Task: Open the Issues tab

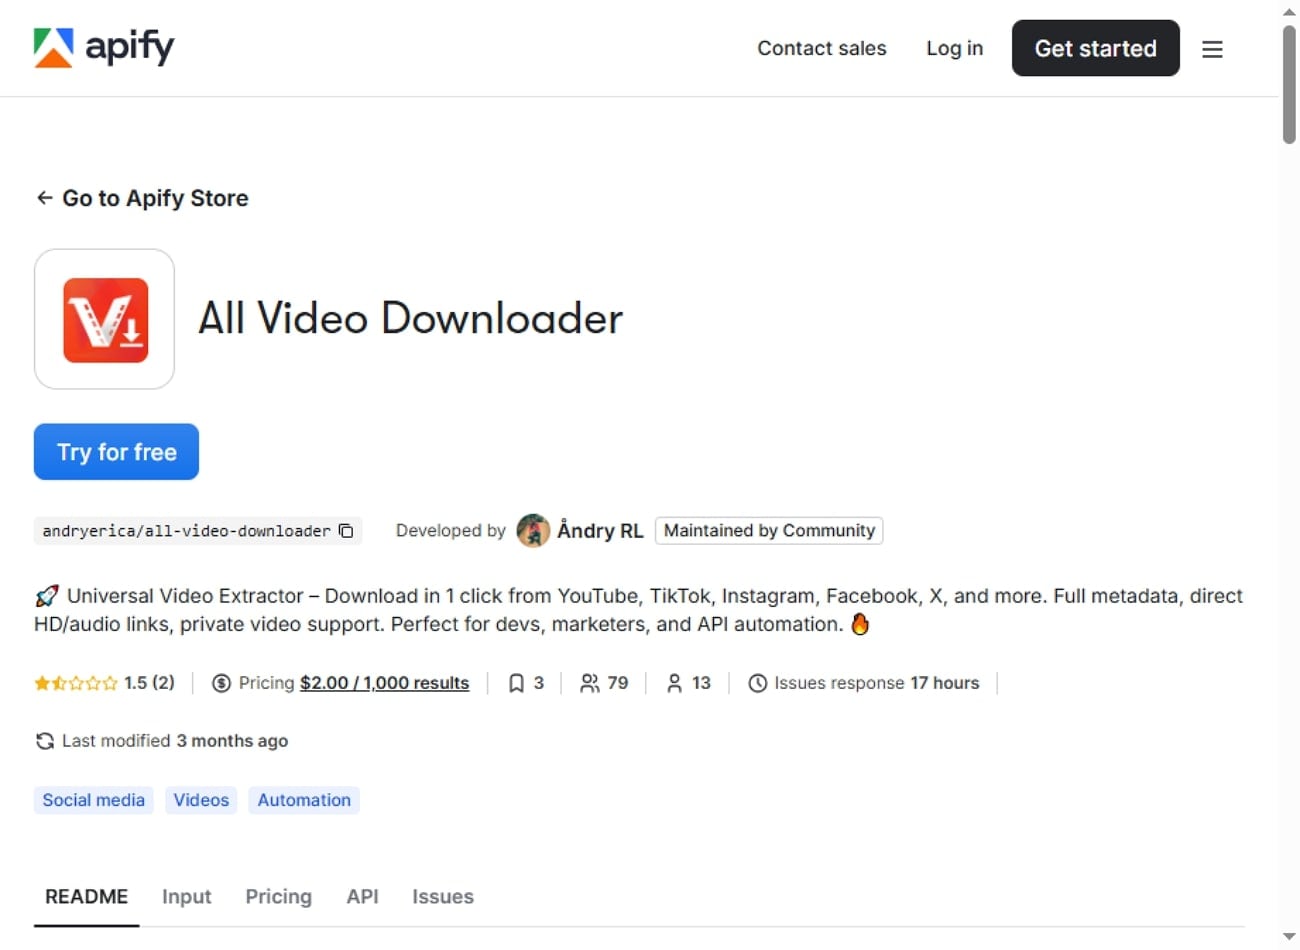Action: (442, 897)
